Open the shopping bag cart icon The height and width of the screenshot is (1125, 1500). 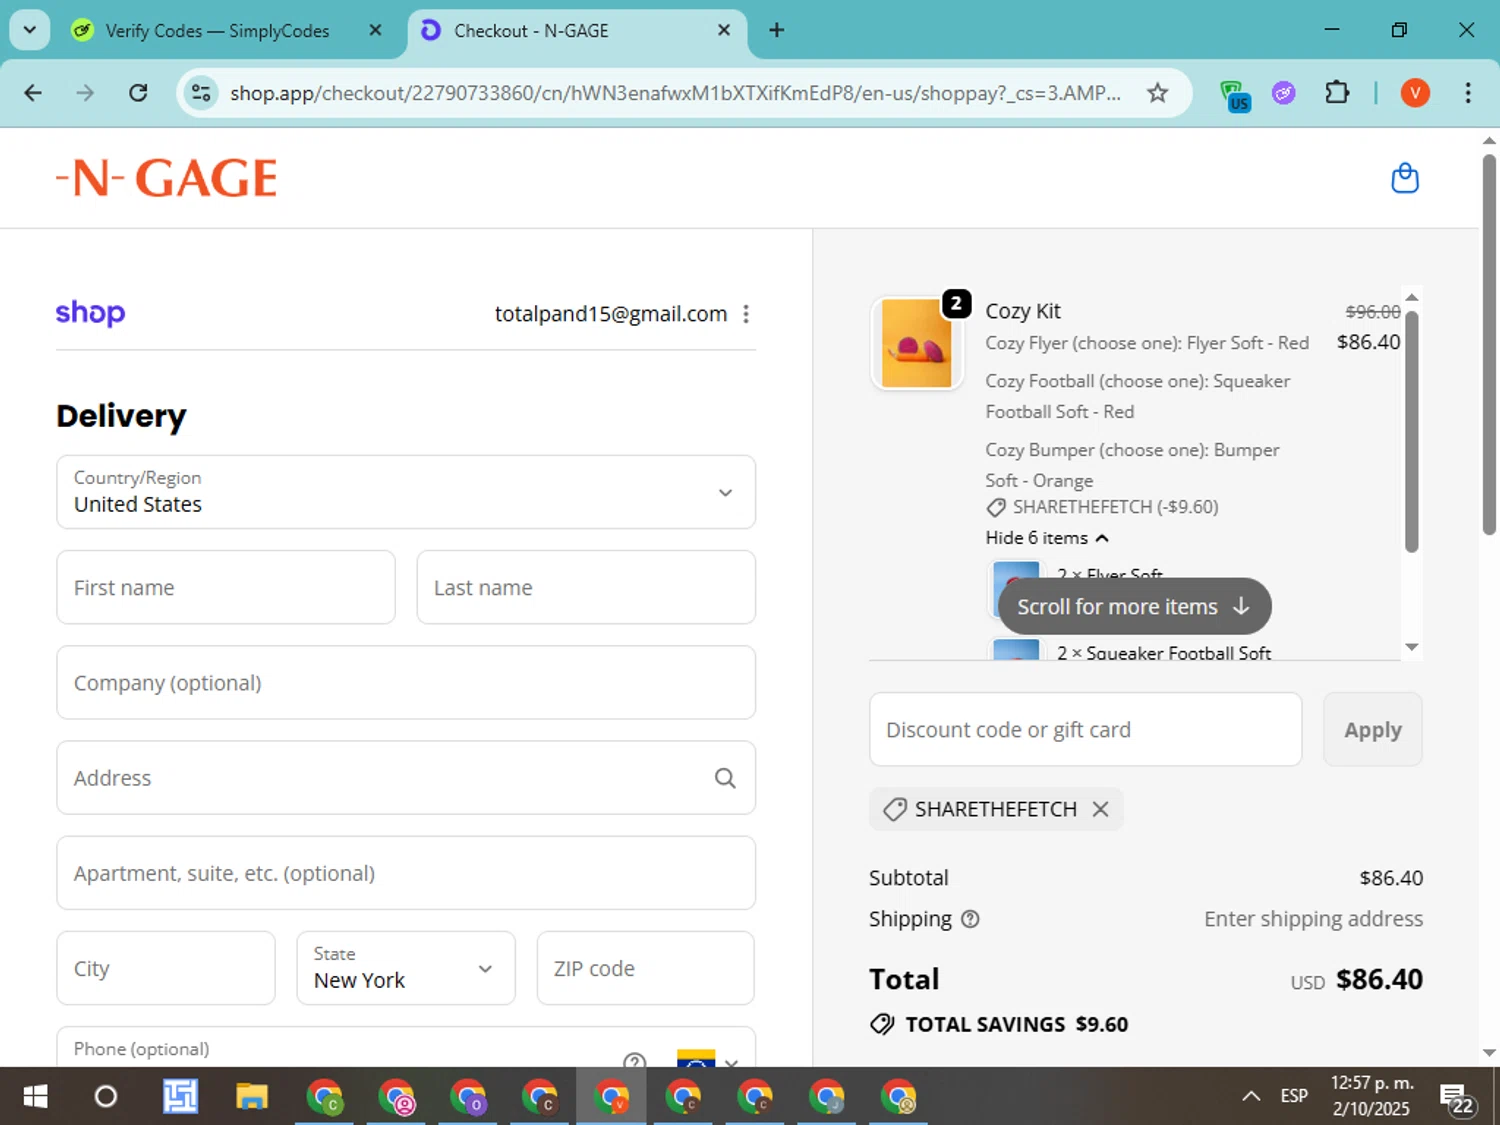1405,178
